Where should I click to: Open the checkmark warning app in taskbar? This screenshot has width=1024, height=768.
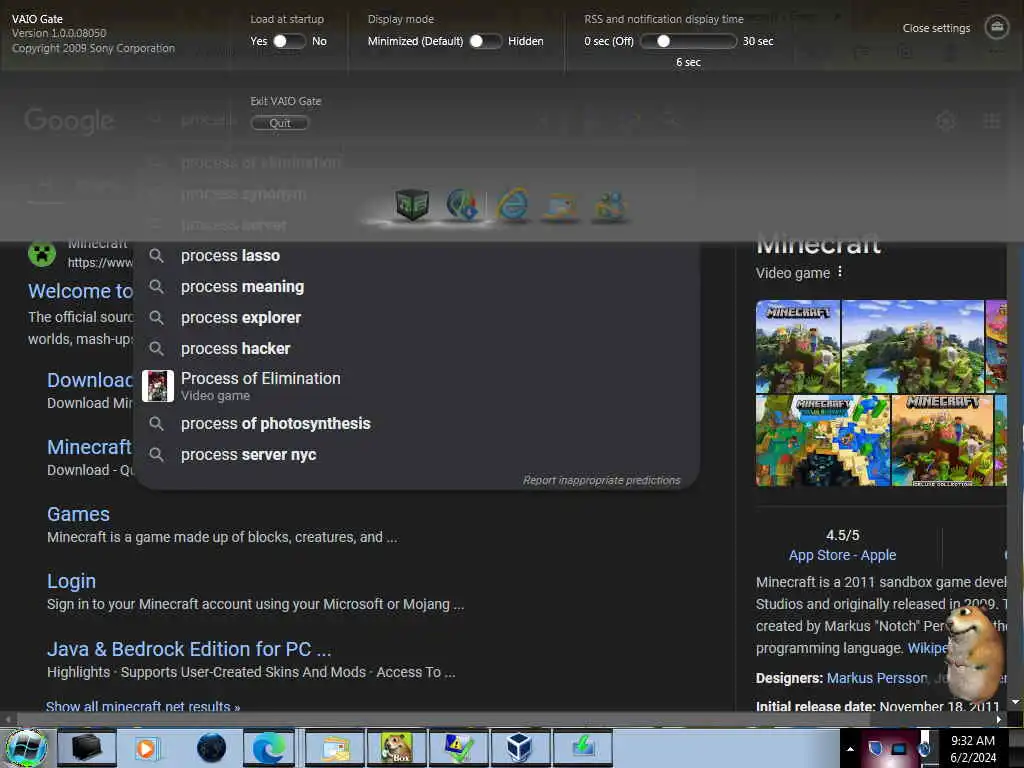pos(458,748)
